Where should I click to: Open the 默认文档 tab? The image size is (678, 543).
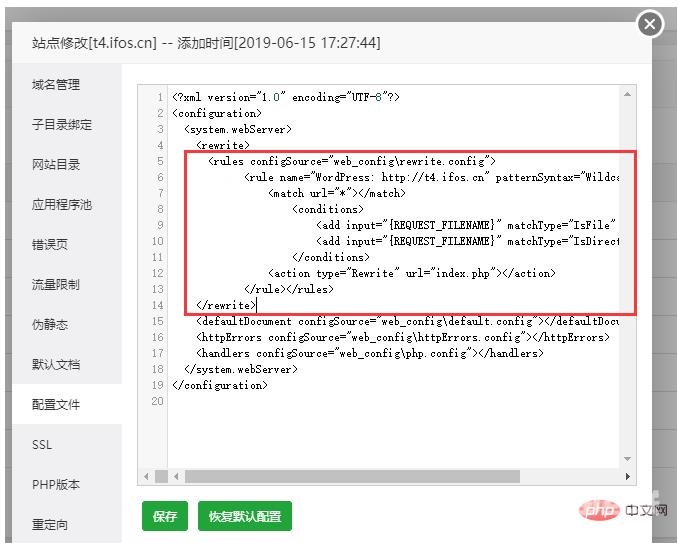(56, 365)
